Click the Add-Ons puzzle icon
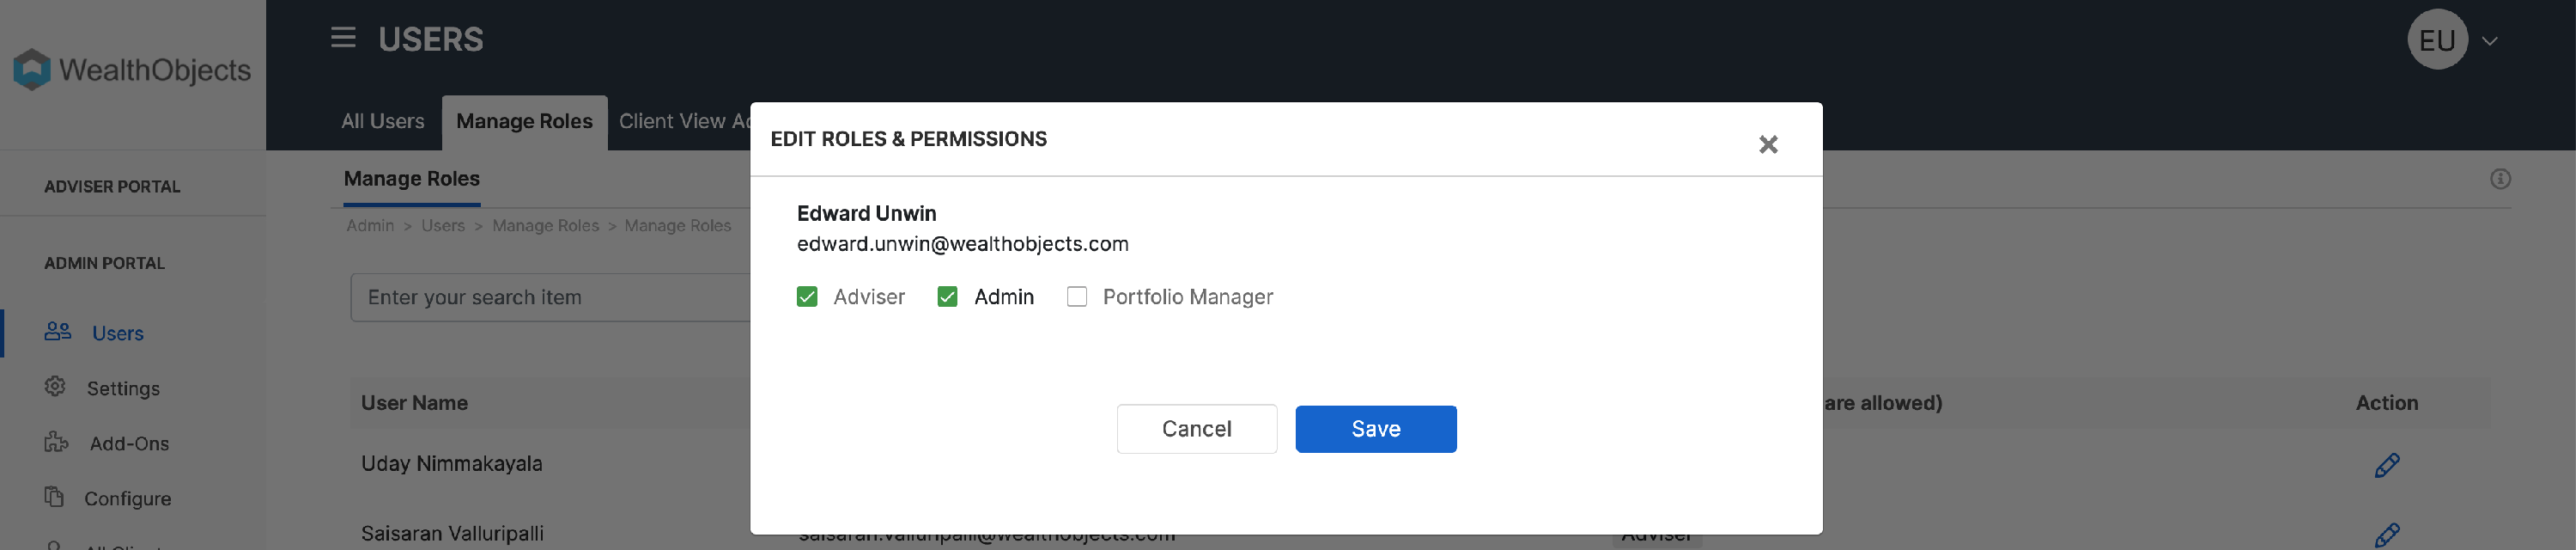2576x550 pixels. click(x=56, y=442)
